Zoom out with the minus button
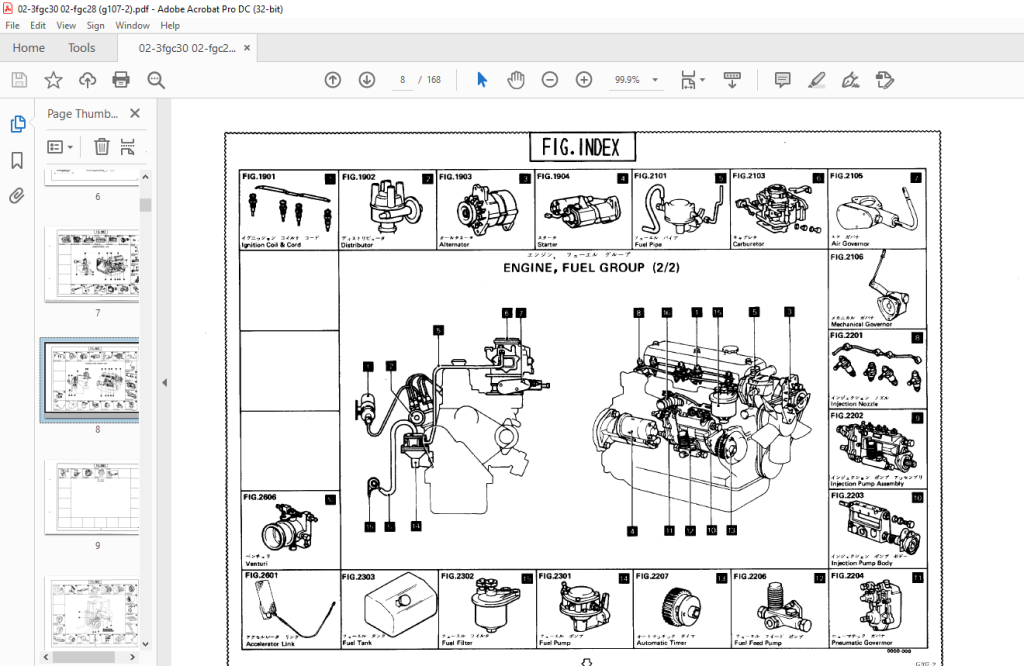The image size is (1024, 666). [x=550, y=80]
